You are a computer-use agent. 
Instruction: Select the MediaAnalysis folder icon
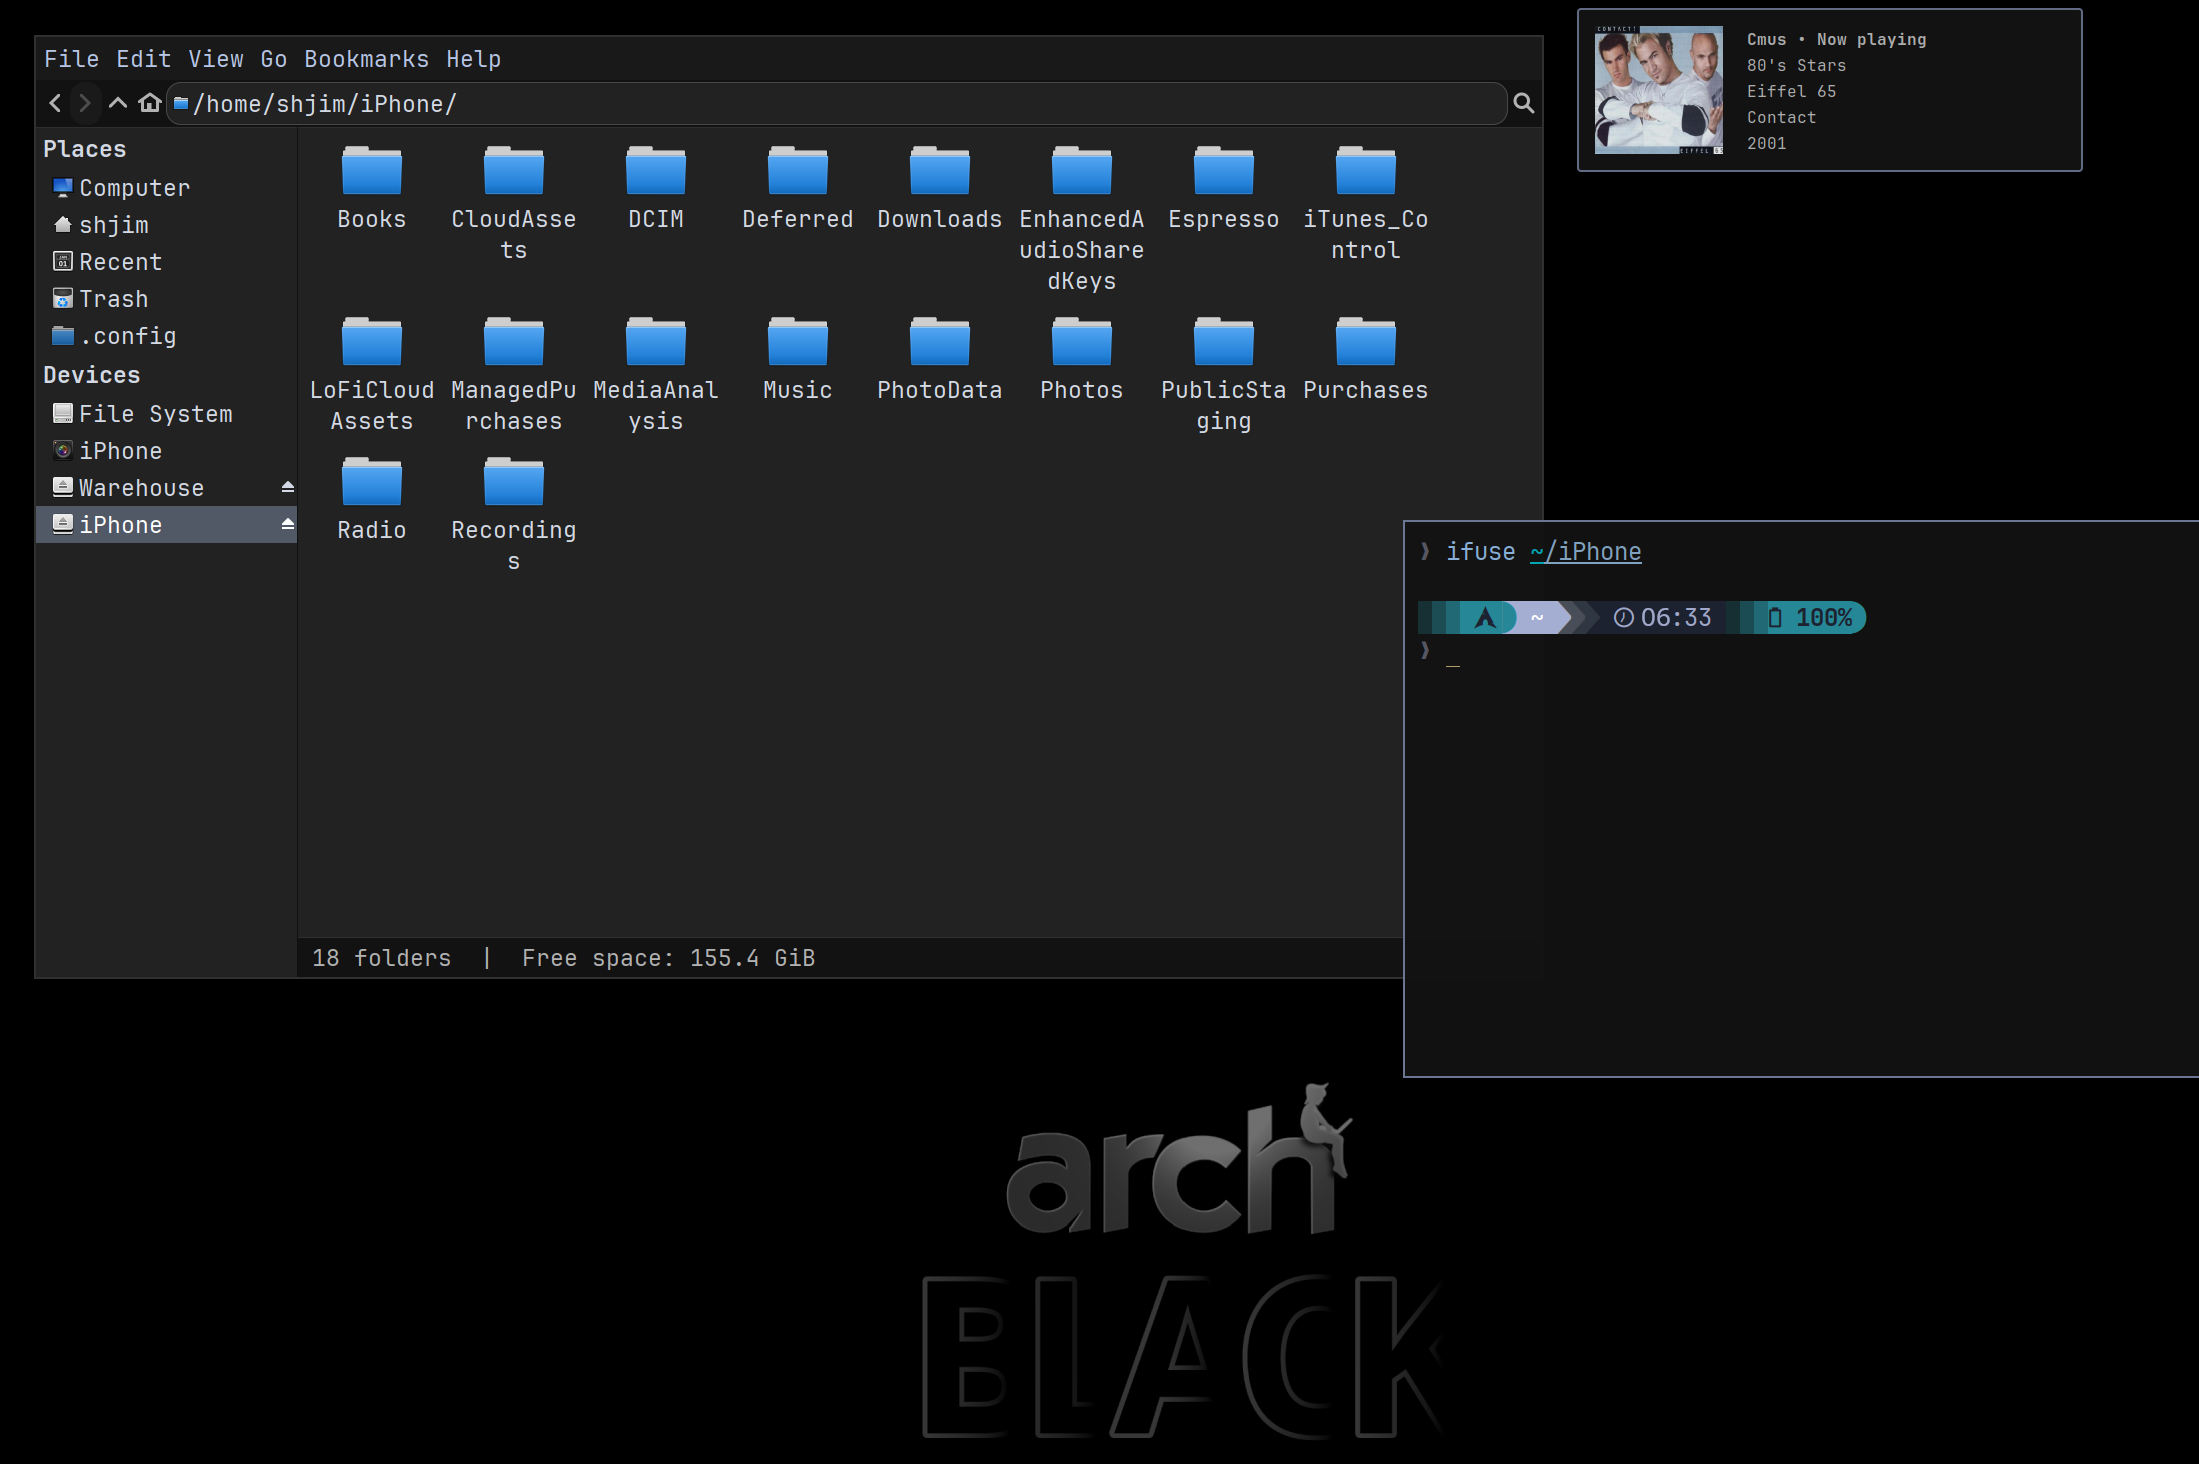(655, 341)
